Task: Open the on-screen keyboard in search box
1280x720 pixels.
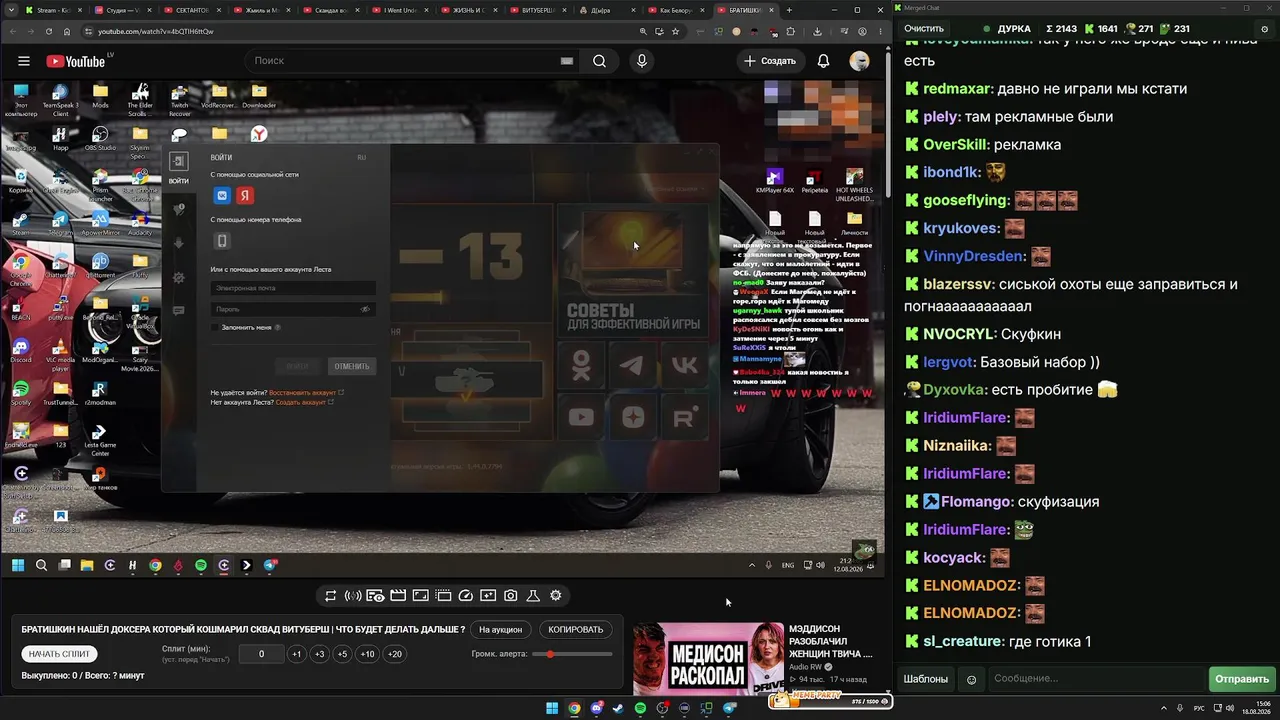Action: pyautogui.click(x=567, y=61)
